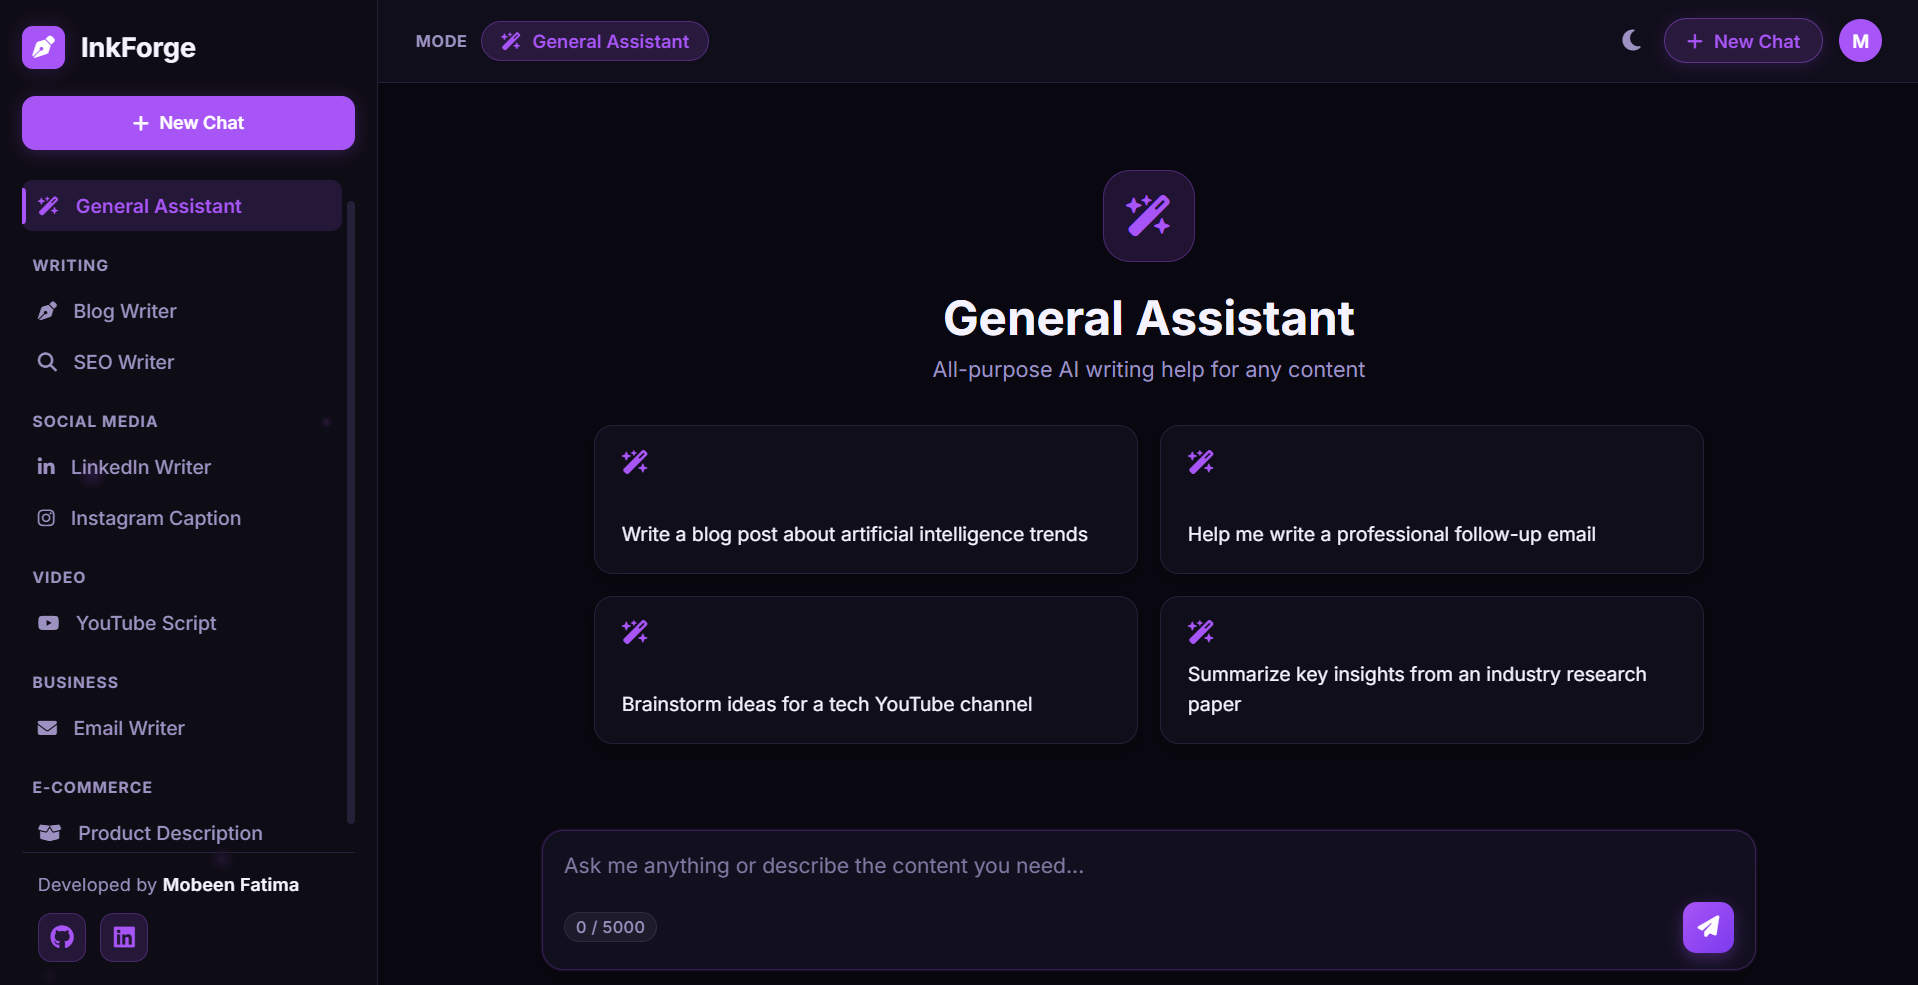Select the AI trends blog post suggestion
The image size is (1918, 985).
tap(865, 499)
